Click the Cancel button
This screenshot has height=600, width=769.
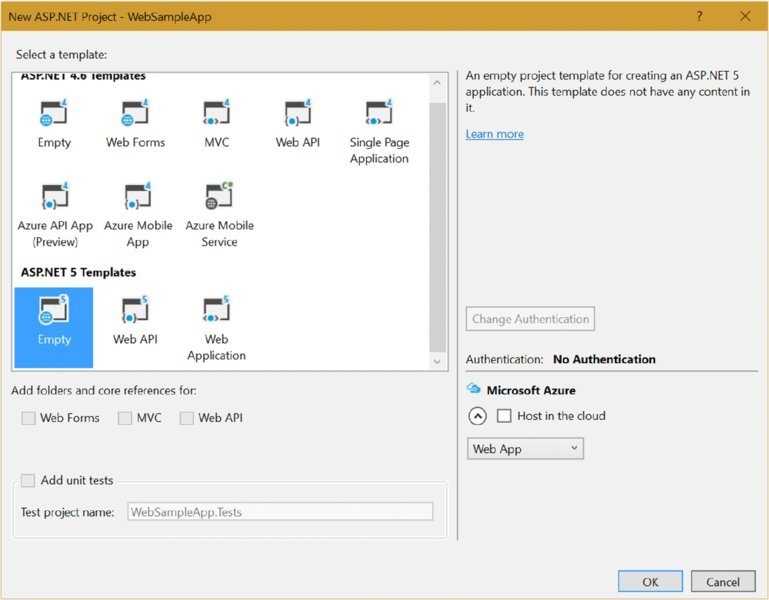(723, 581)
